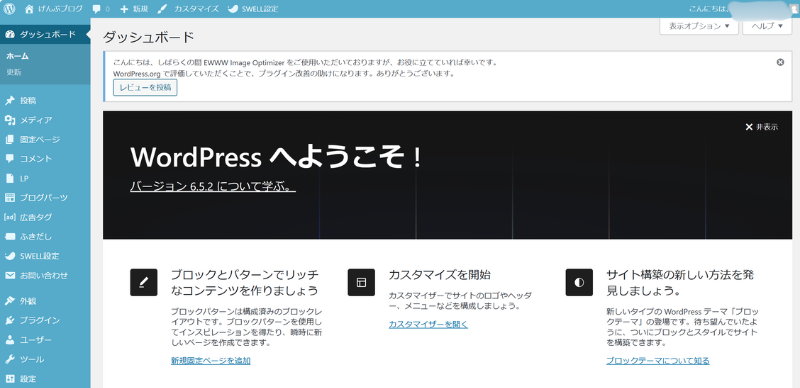Select ホーム submenu item
Image resolution: width=800 pixels, height=388 pixels.
(x=17, y=56)
